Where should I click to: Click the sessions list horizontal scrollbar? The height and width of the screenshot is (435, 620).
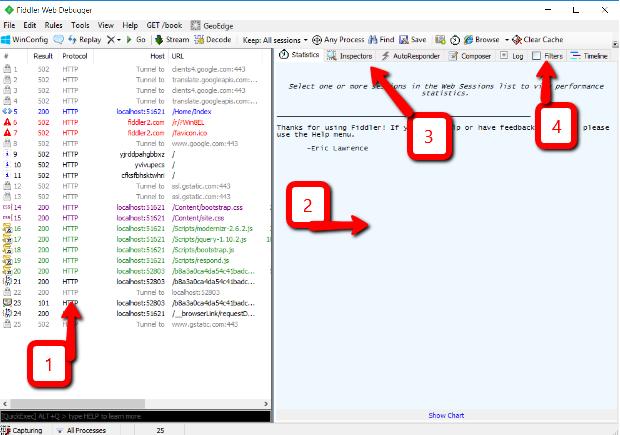tap(135, 404)
